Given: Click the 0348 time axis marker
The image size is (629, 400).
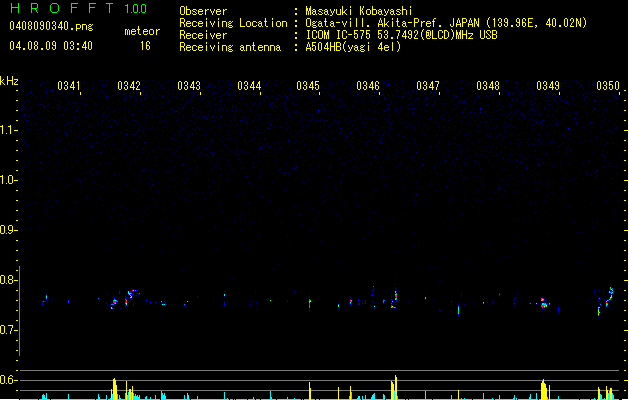Looking at the screenshot, I should click(488, 86).
